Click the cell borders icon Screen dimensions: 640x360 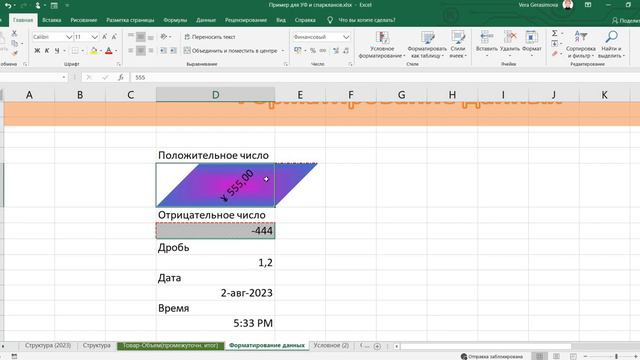75,51
